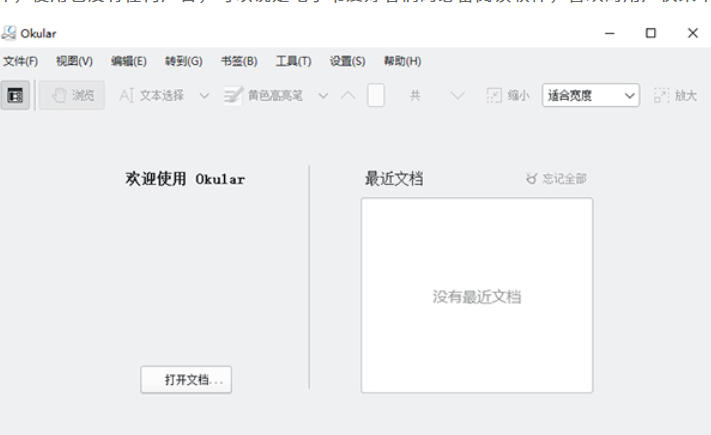This screenshot has width=711, height=435.
Task: Open the Edit (E) menu
Action: pyautogui.click(x=129, y=61)
